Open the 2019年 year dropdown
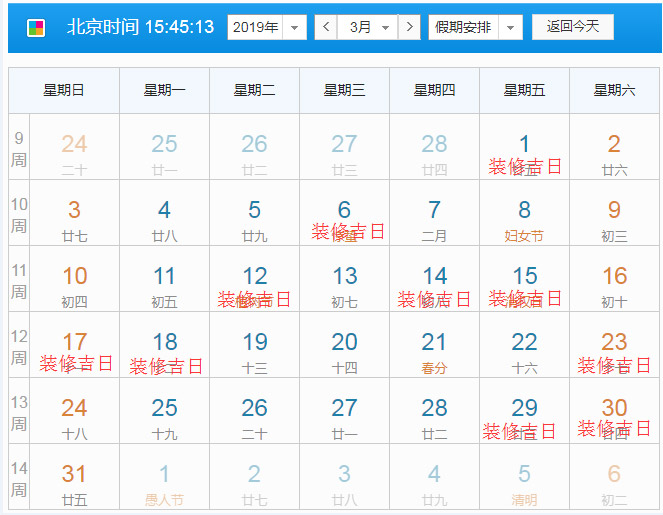The image size is (663, 515). (x=267, y=27)
